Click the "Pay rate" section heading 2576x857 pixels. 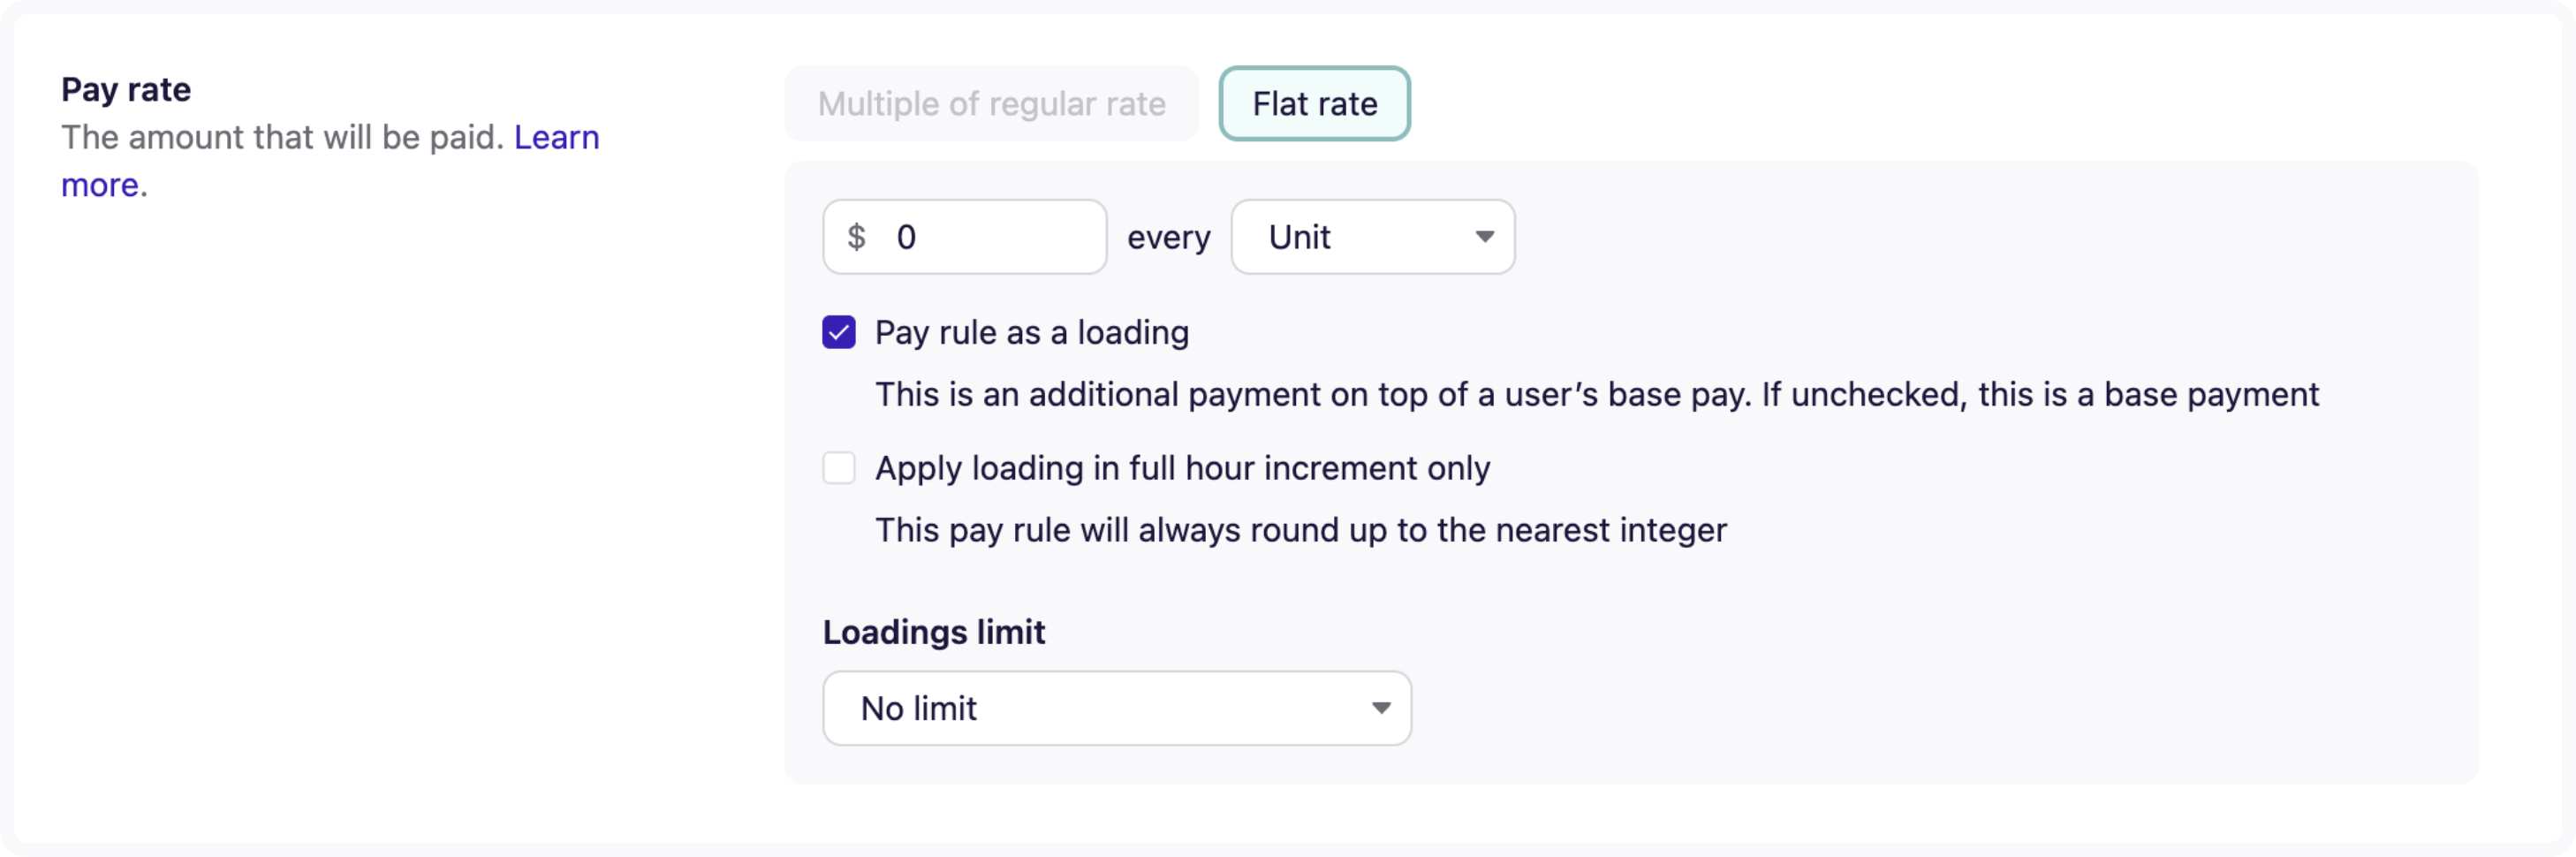click(126, 90)
